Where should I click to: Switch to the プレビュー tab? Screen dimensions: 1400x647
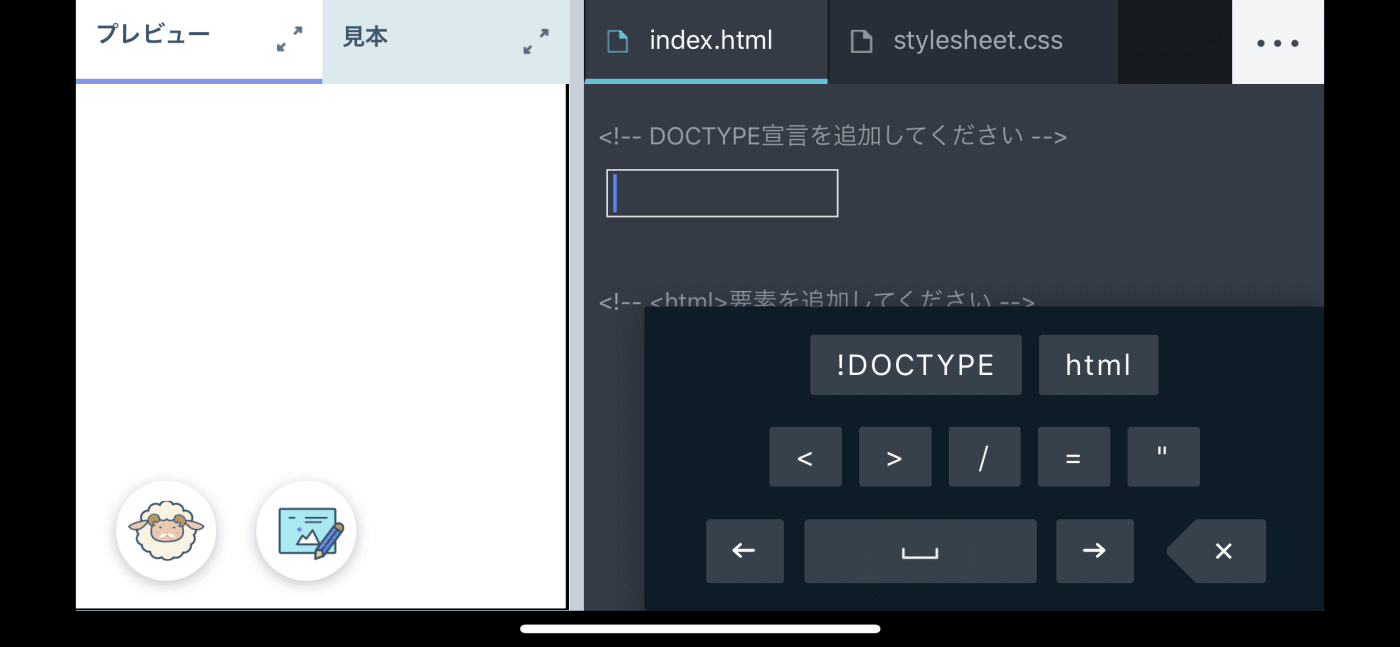[x=153, y=36]
